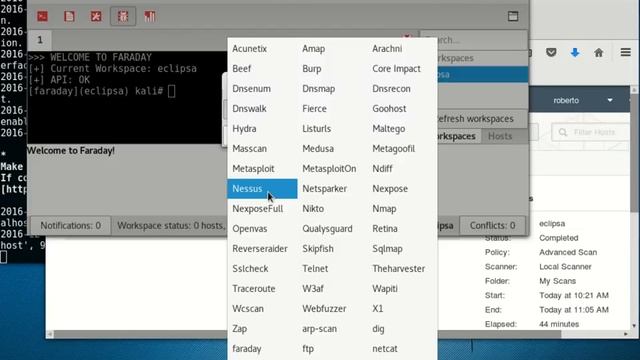The height and width of the screenshot is (360, 640).
Task: Click 'Advanced Scan' policy value
Action: point(568,252)
